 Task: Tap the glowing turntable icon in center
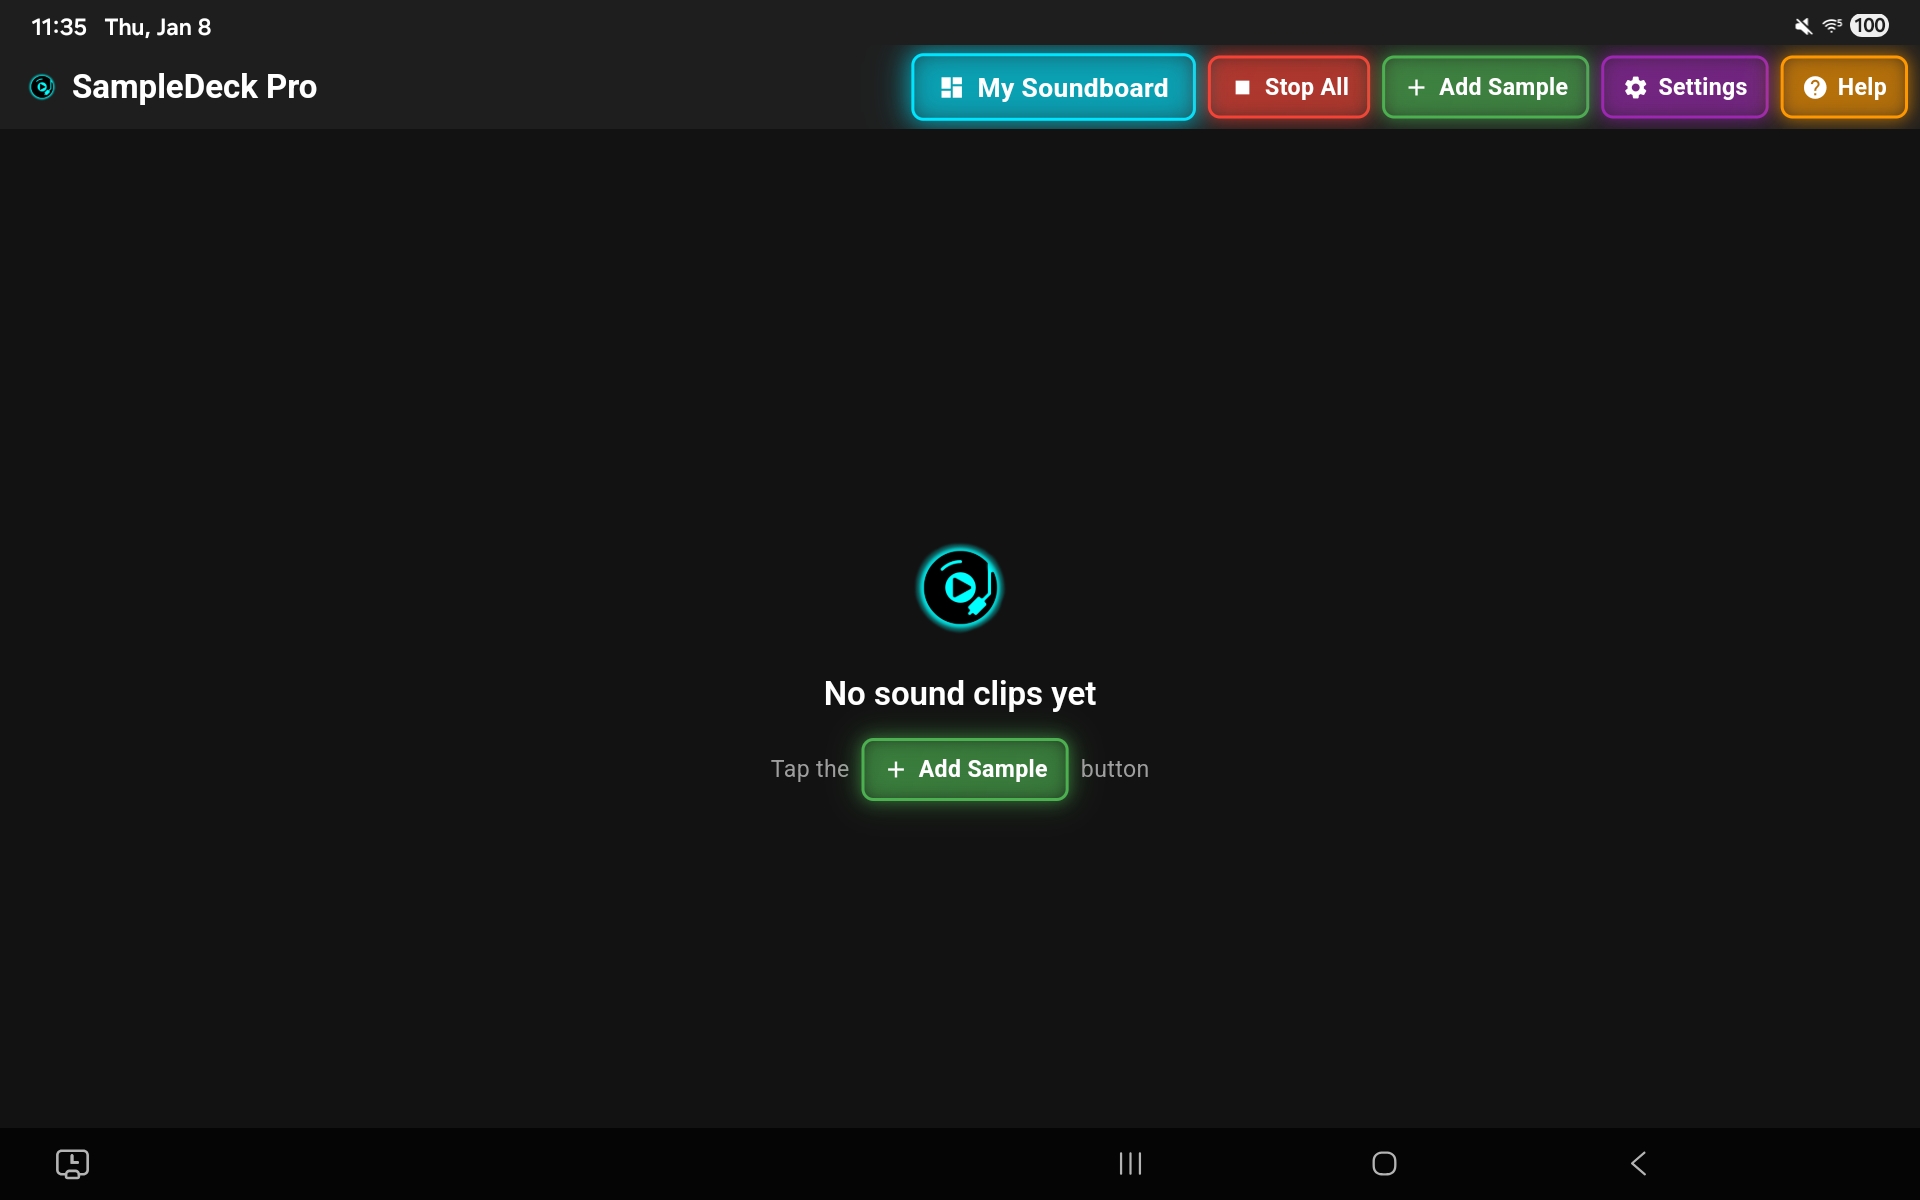[960, 587]
